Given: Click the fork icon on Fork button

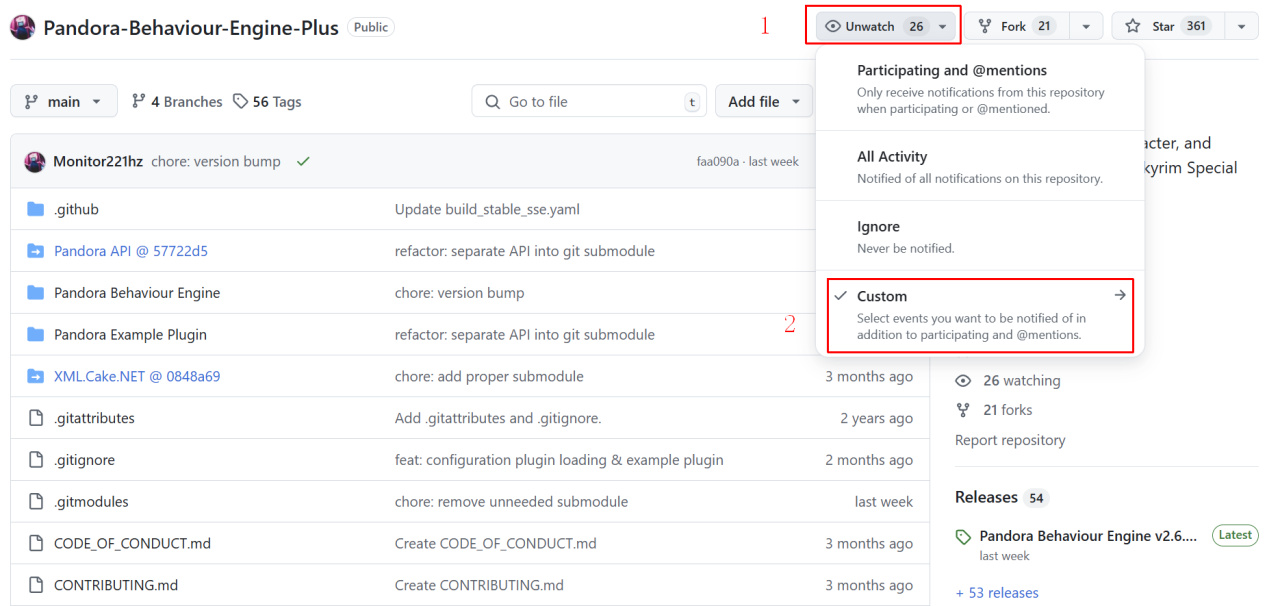Looking at the screenshot, I should (x=985, y=27).
